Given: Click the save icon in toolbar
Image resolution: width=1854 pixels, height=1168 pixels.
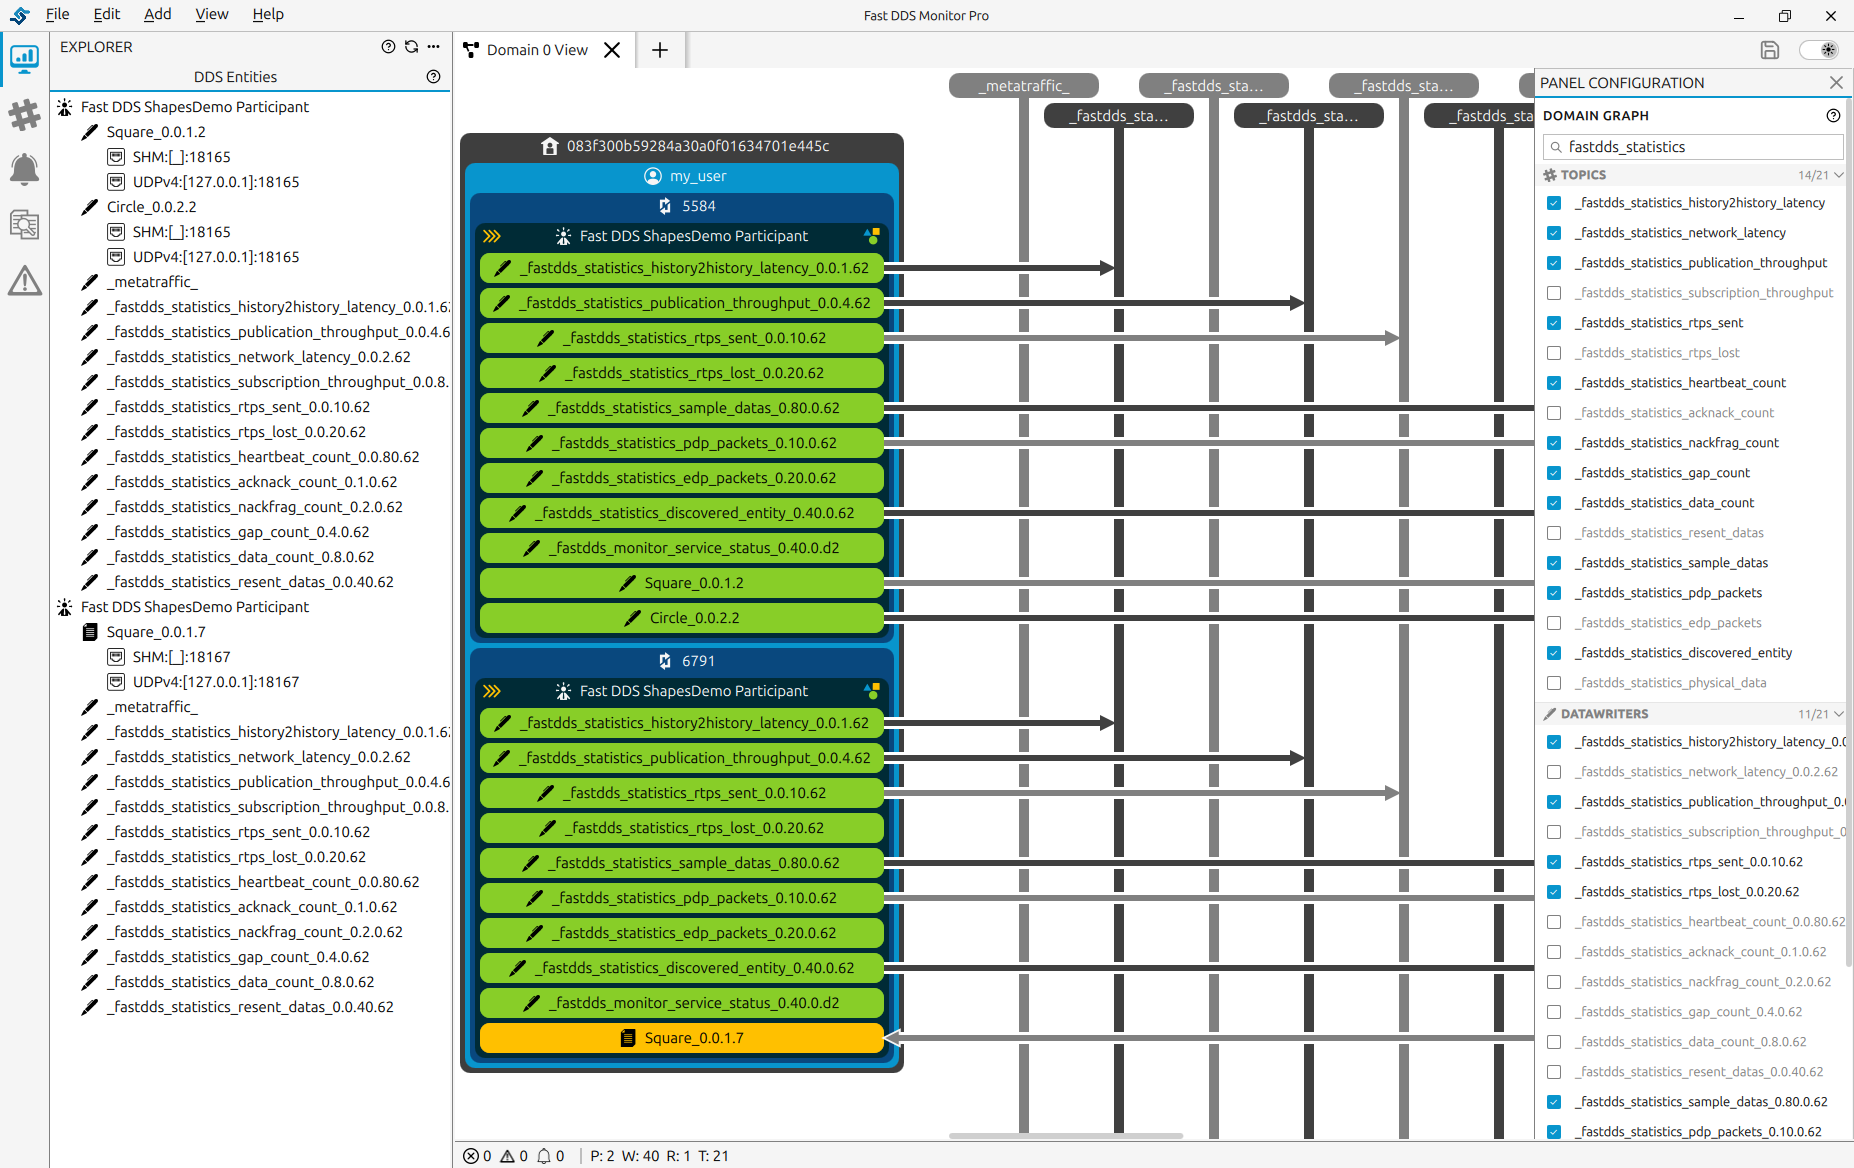Looking at the screenshot, I should pyautogui.click(x=1769, y=50).
